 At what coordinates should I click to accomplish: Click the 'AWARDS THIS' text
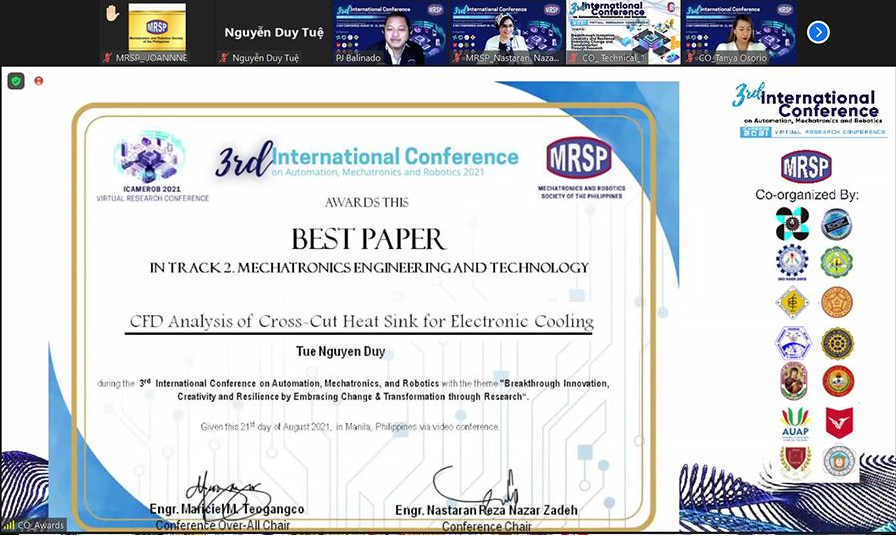pyautogui.click(x=367, y=202)
